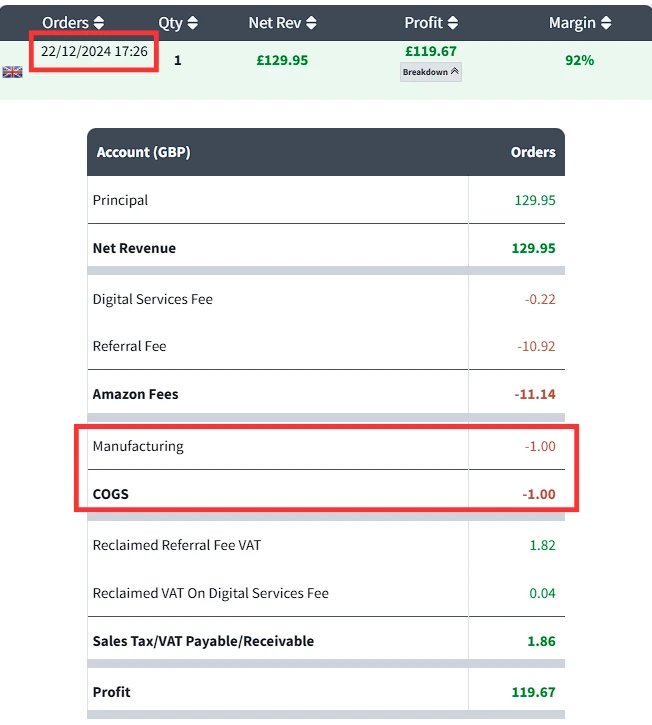
Task: Select the Principal row label
Action: 120,200
